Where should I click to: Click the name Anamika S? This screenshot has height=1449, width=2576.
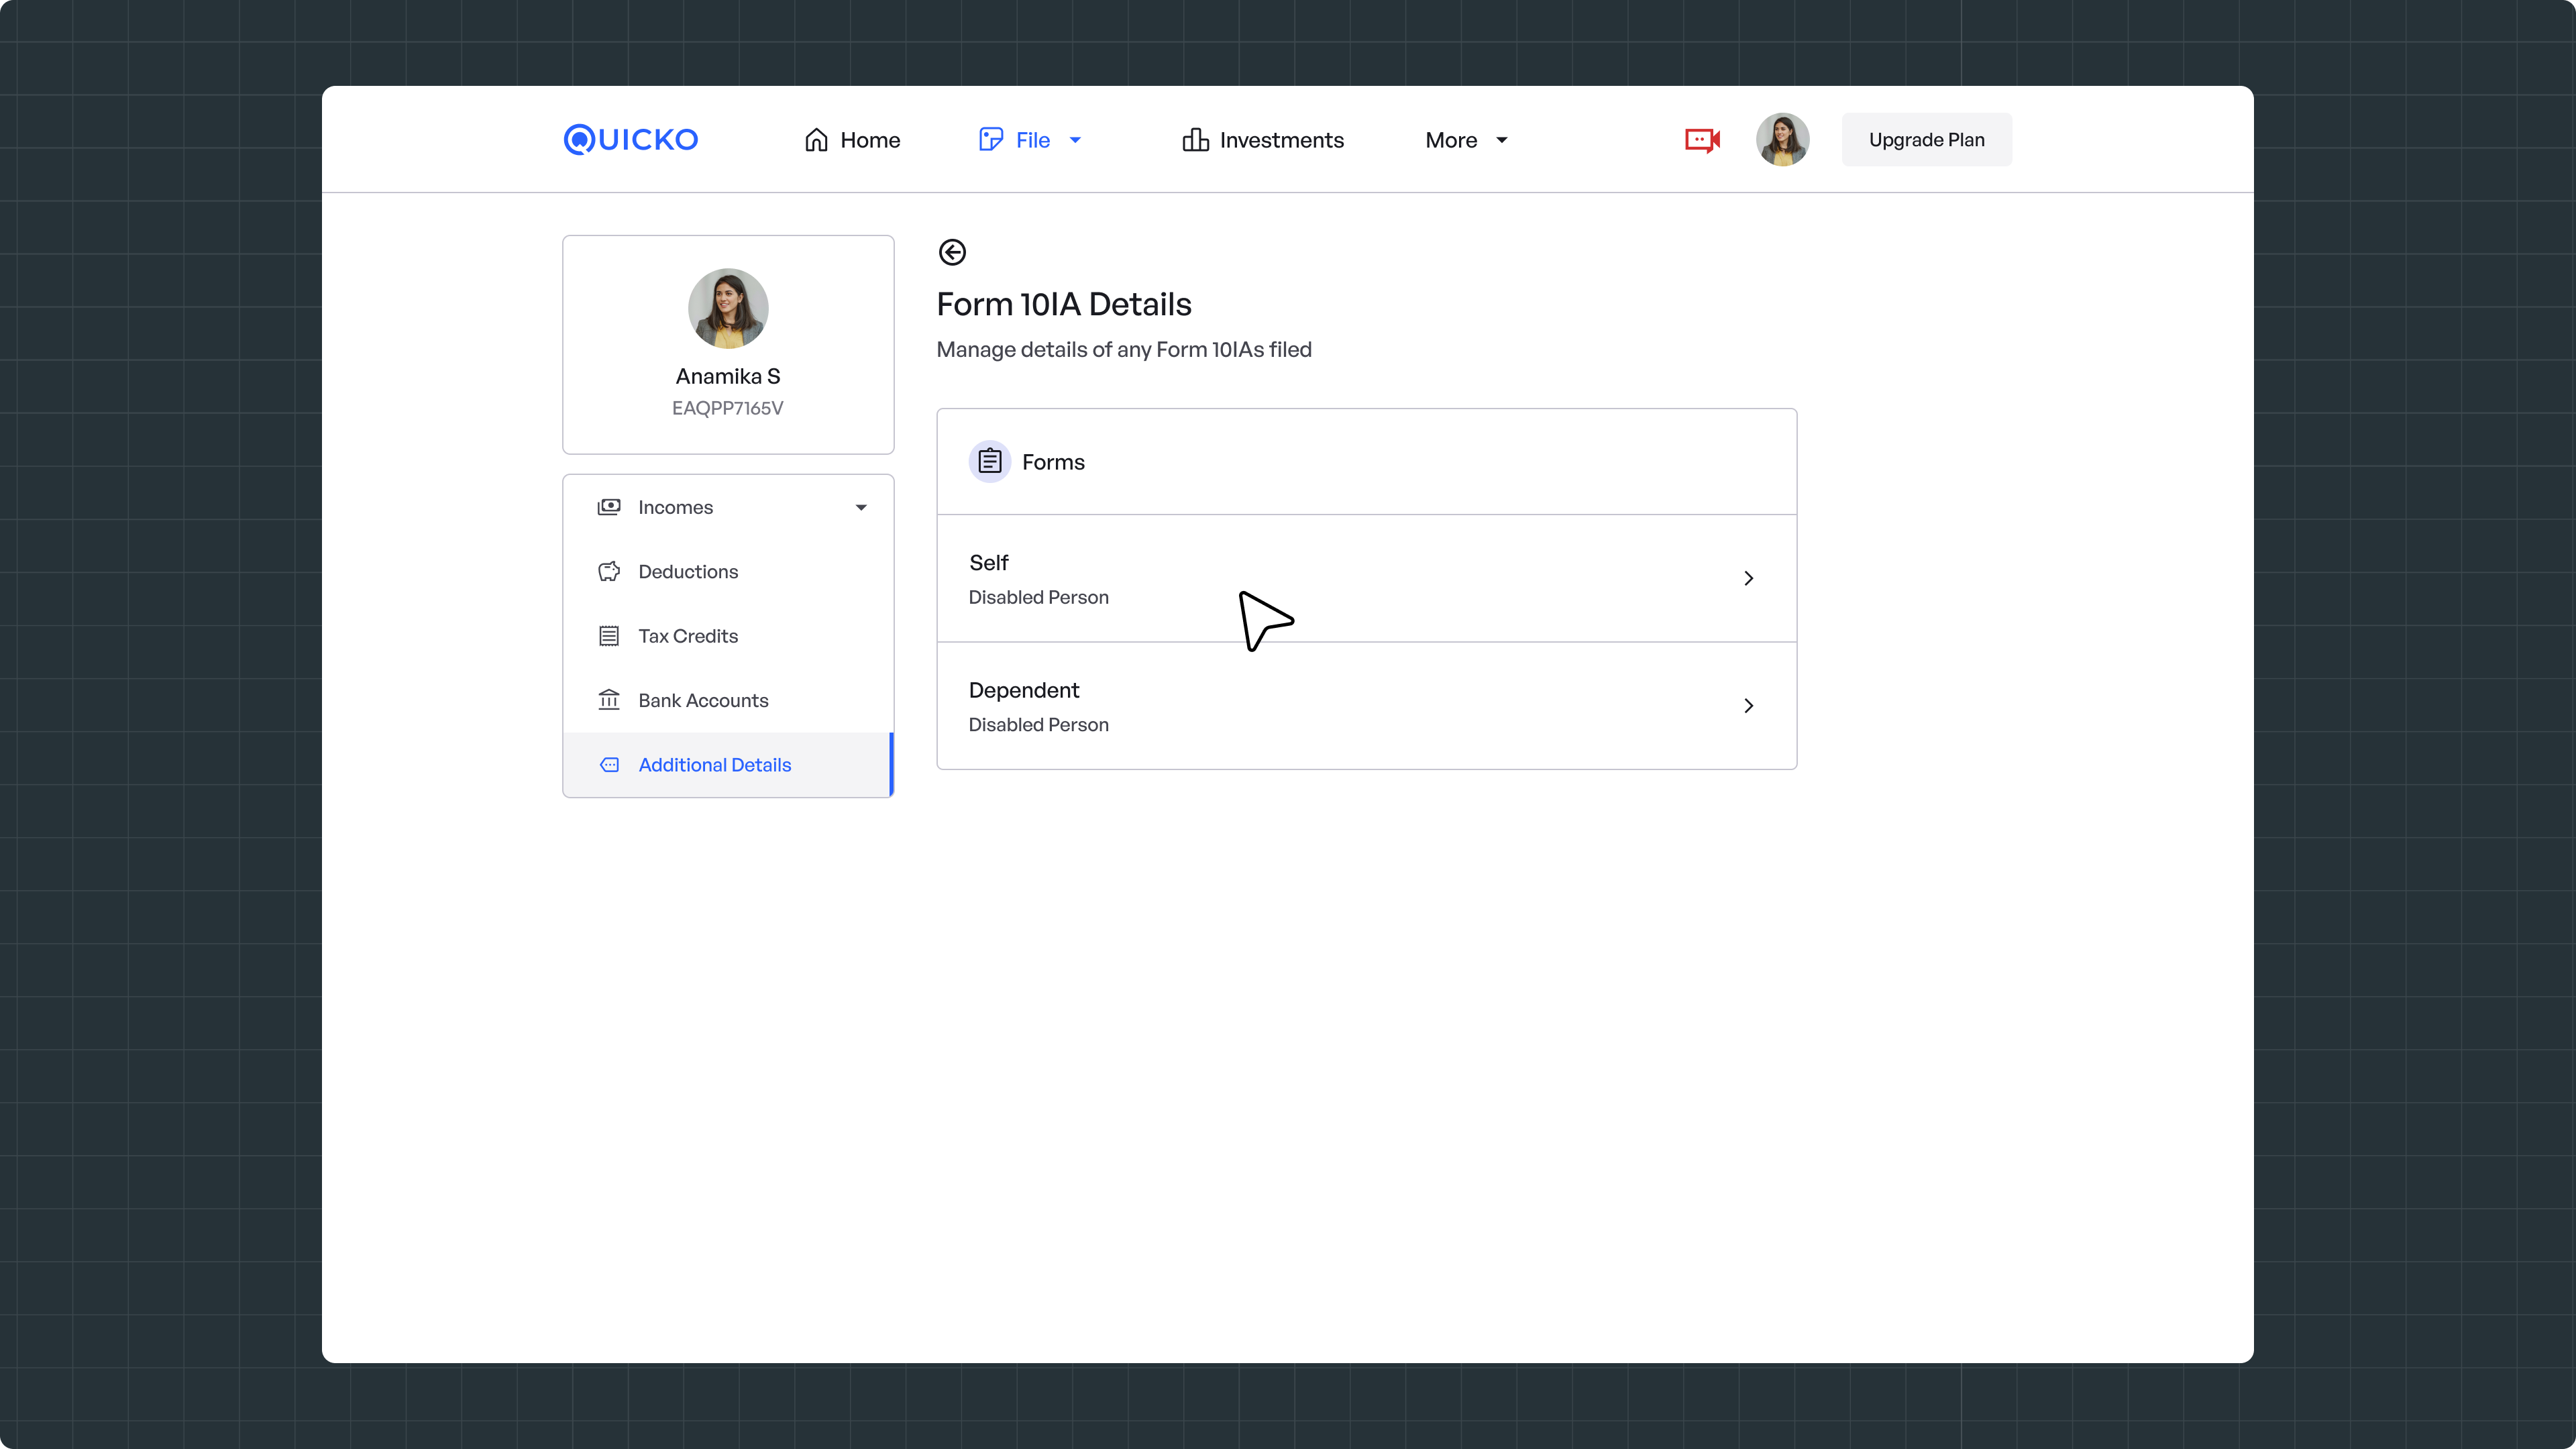[728, 377]
